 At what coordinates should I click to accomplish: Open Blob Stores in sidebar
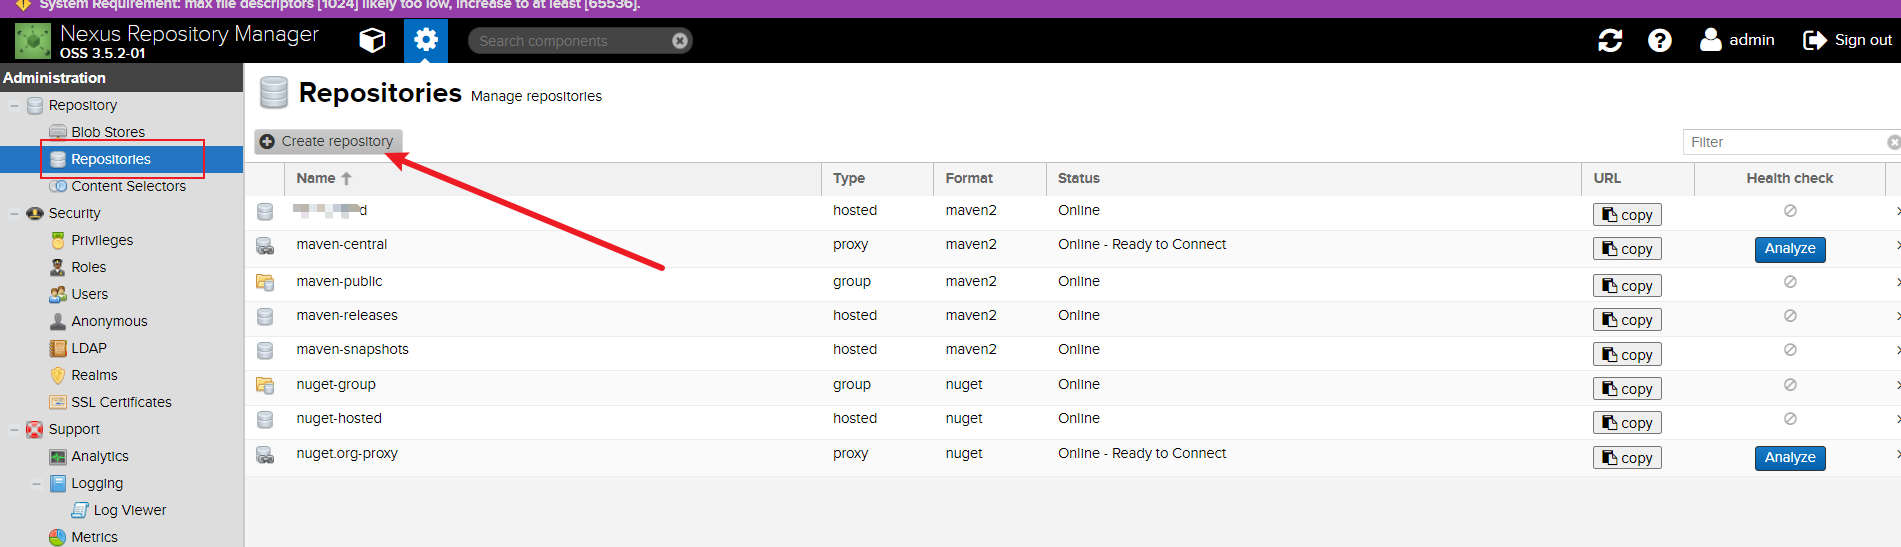tap(107, 132)
